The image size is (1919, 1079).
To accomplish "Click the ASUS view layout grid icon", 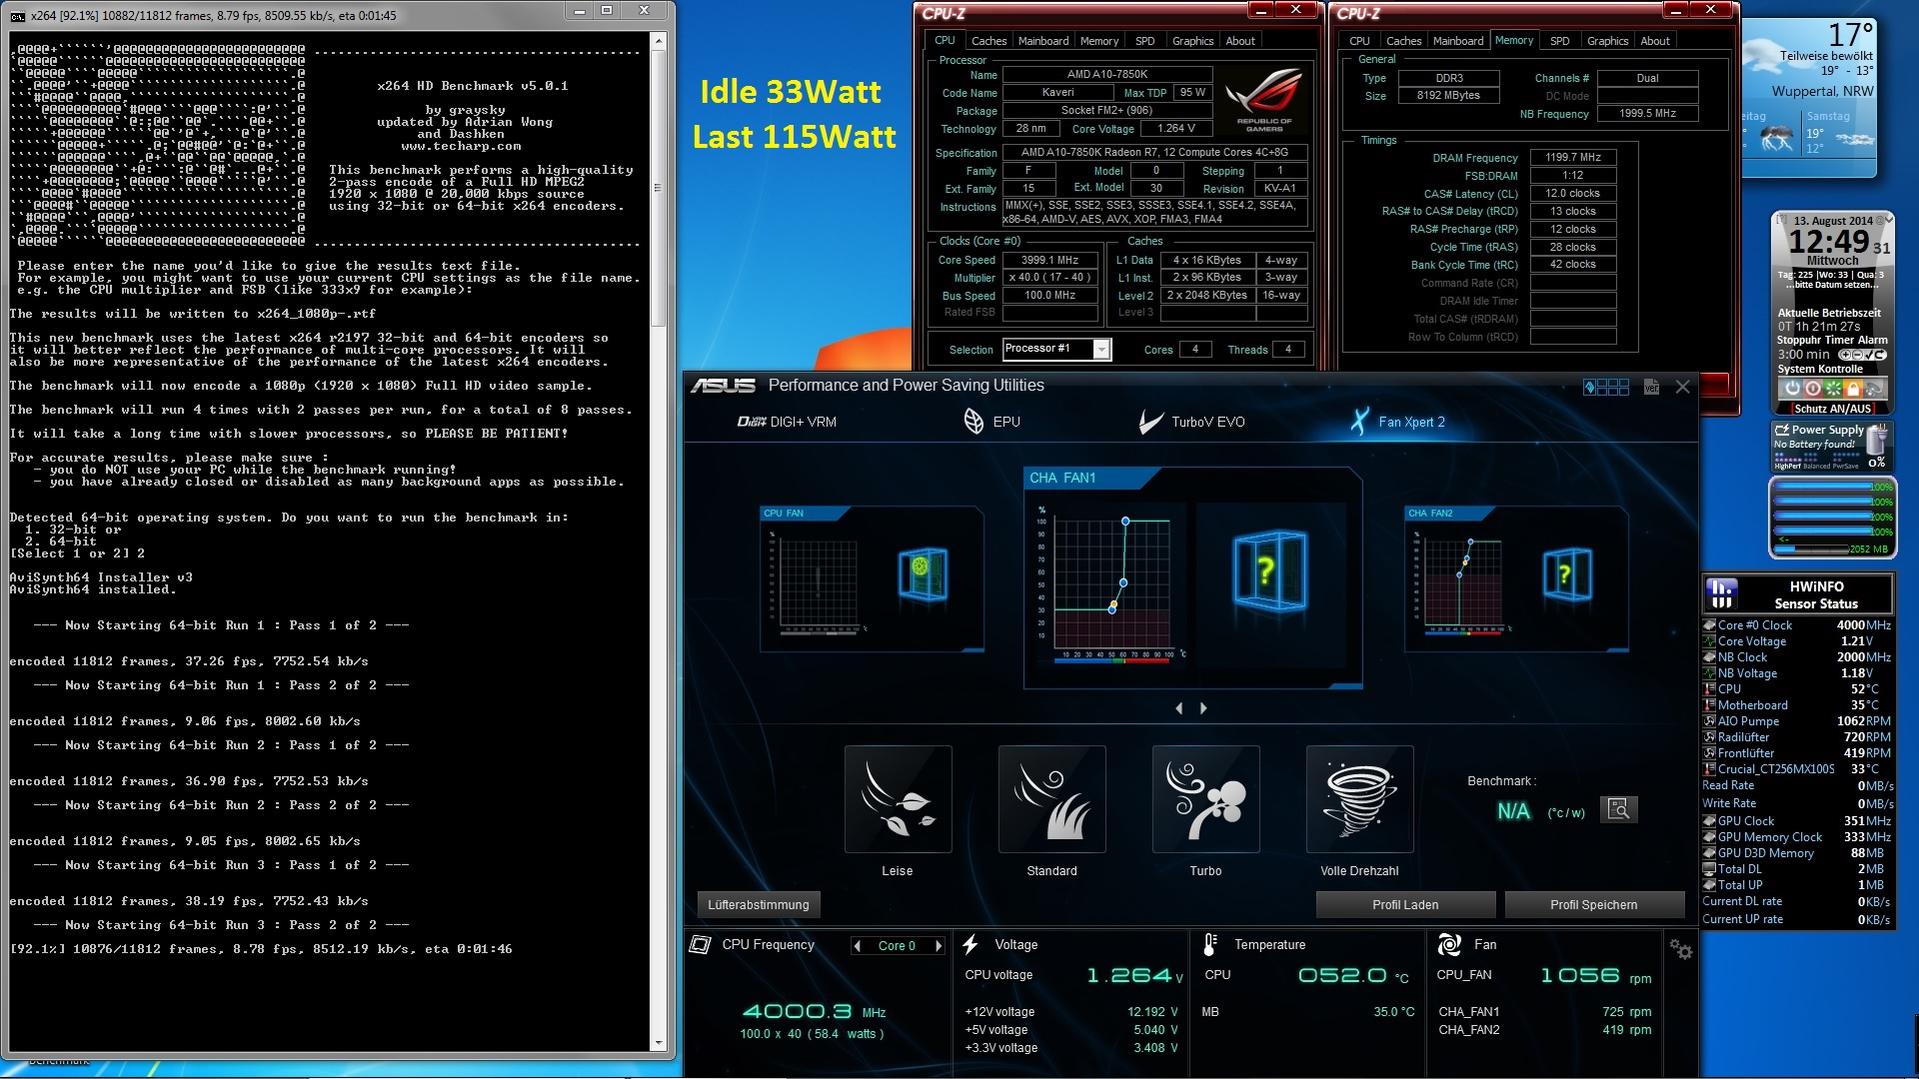I will 1606,386.
